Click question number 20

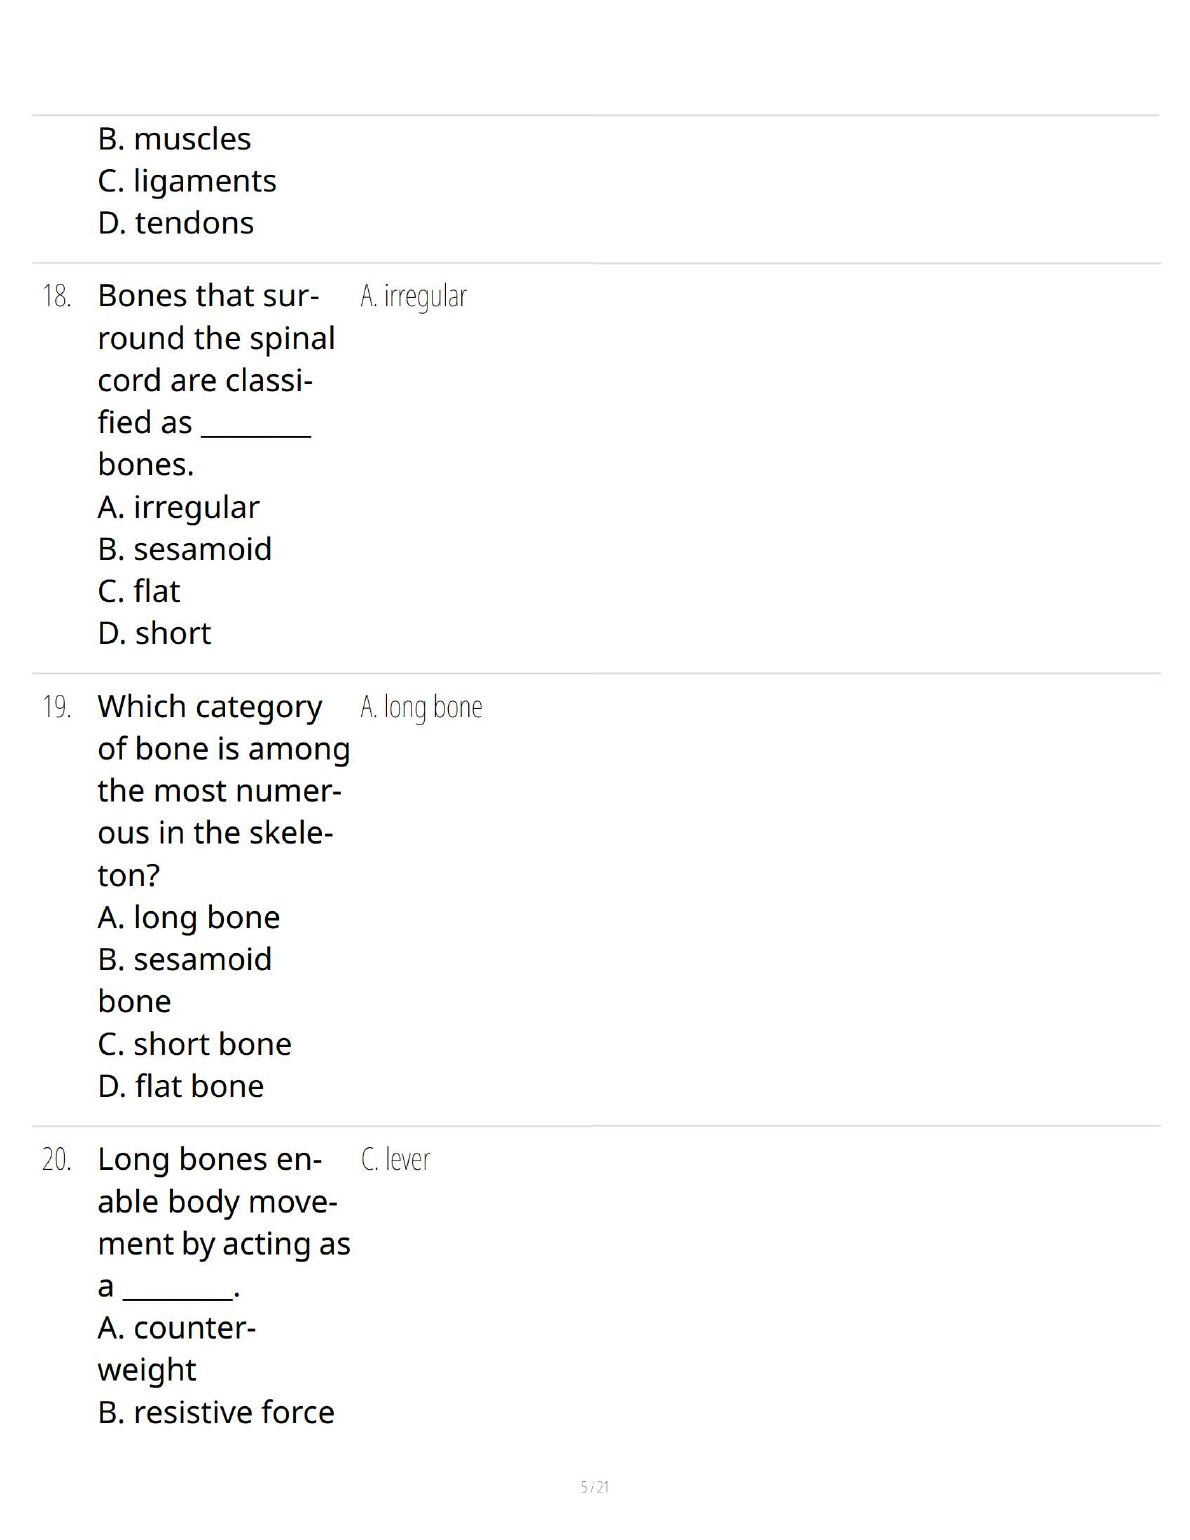pyautogui.click(x=57, y=1160)
